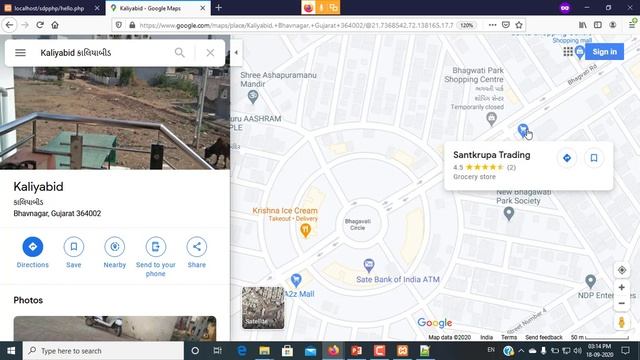Collapse the side panel arrow
This screenshot has width=640, height=360.
(x=236, y=52)
